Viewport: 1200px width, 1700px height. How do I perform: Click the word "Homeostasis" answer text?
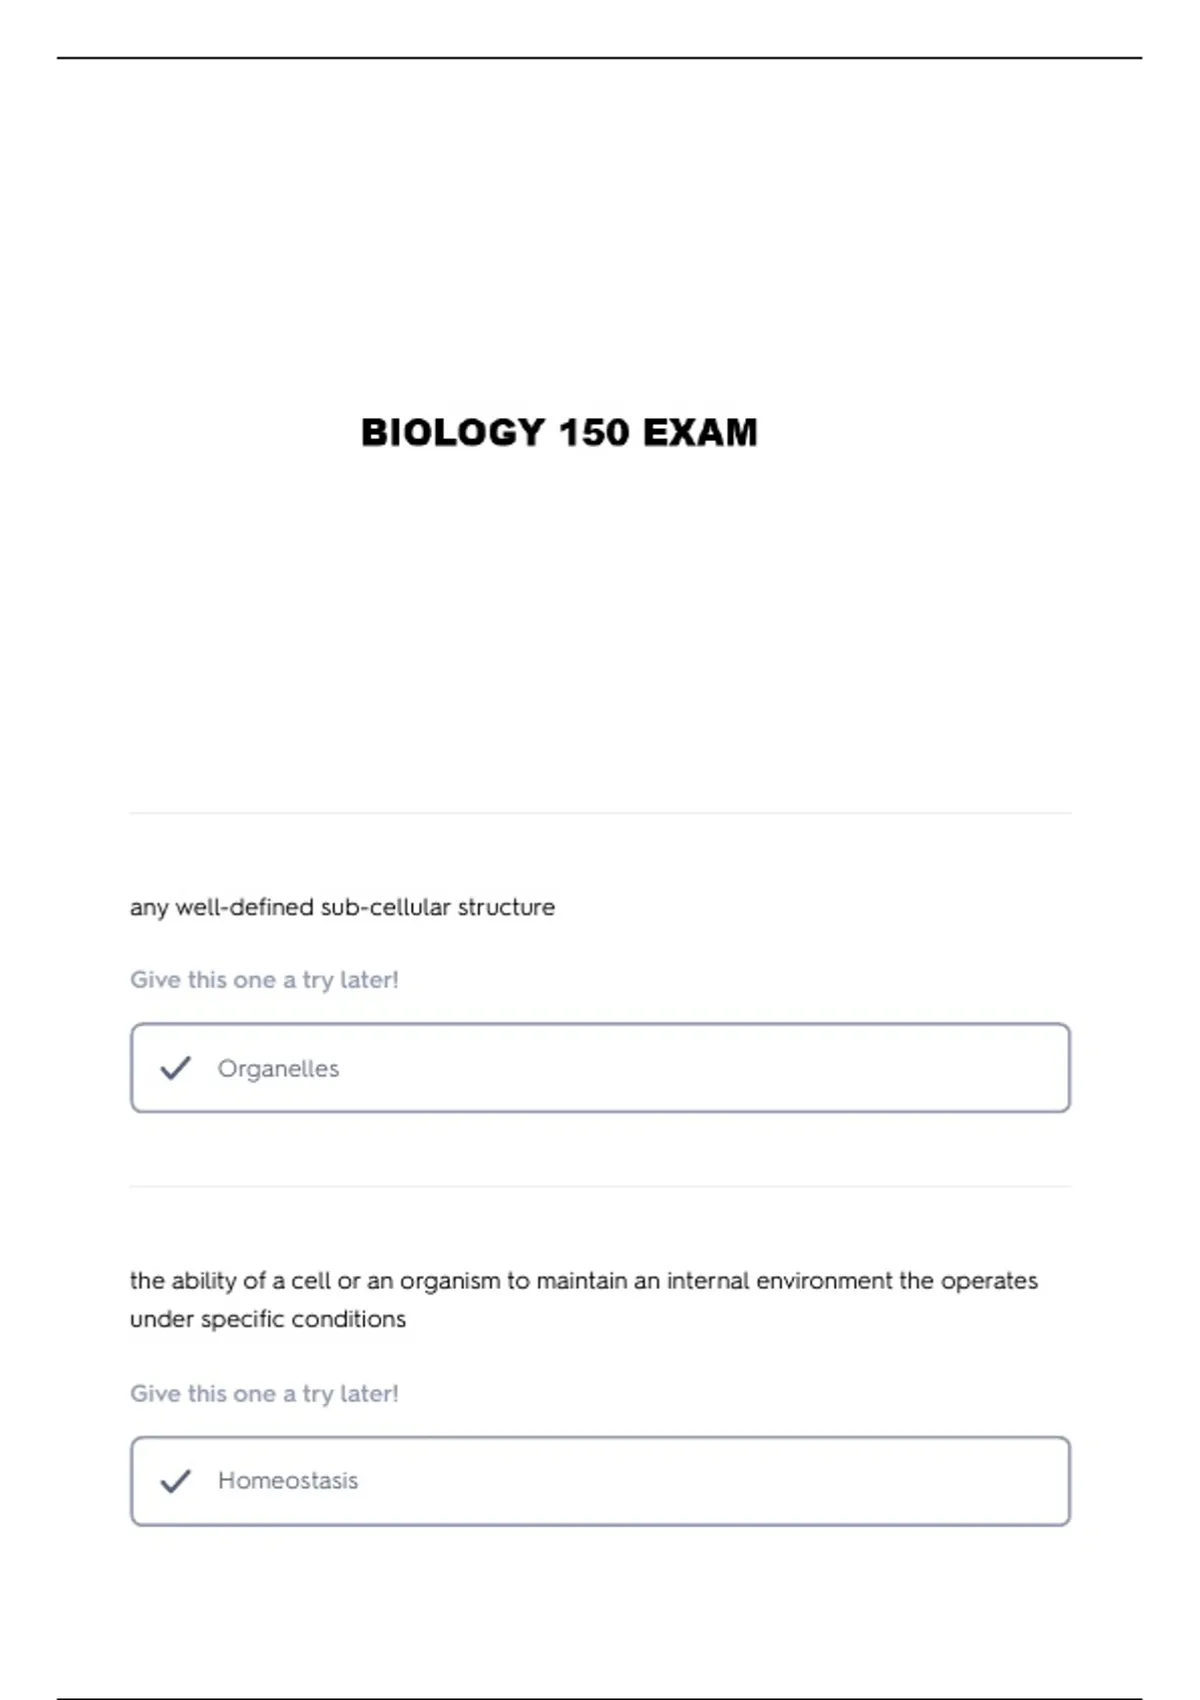point(288,1481)
